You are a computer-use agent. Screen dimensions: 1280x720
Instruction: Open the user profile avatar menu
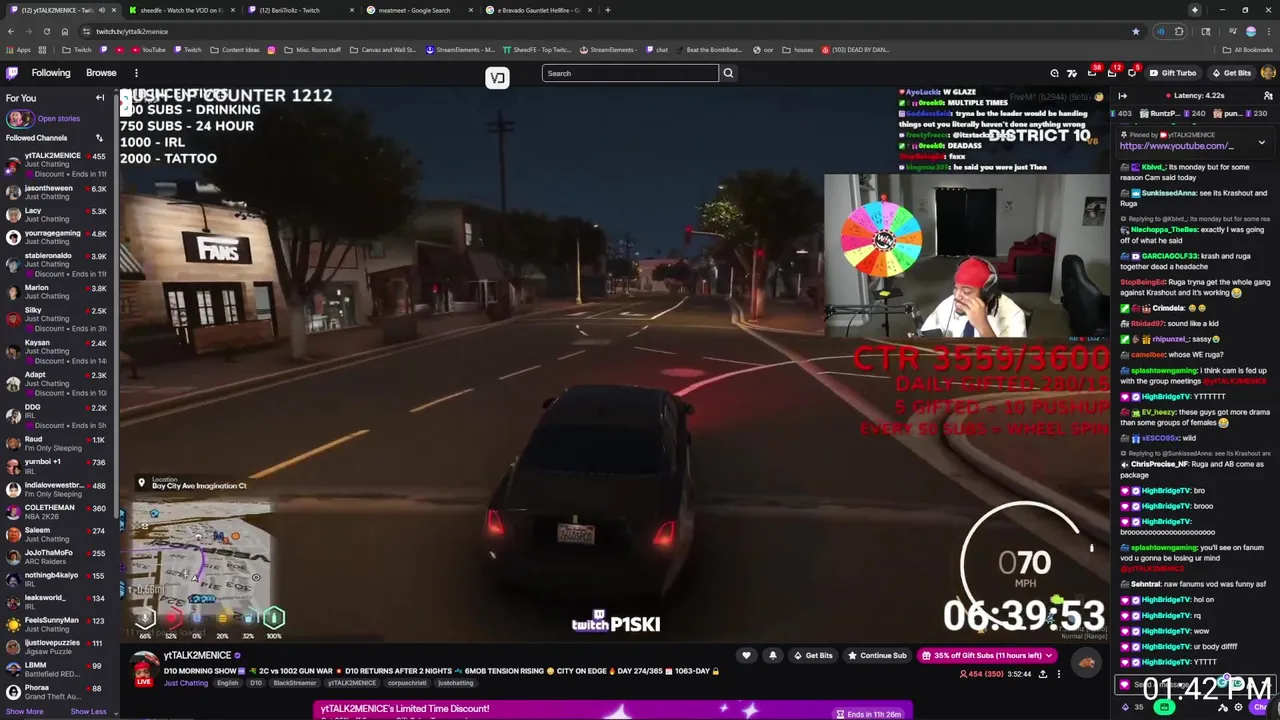(x=1268, y=73)
